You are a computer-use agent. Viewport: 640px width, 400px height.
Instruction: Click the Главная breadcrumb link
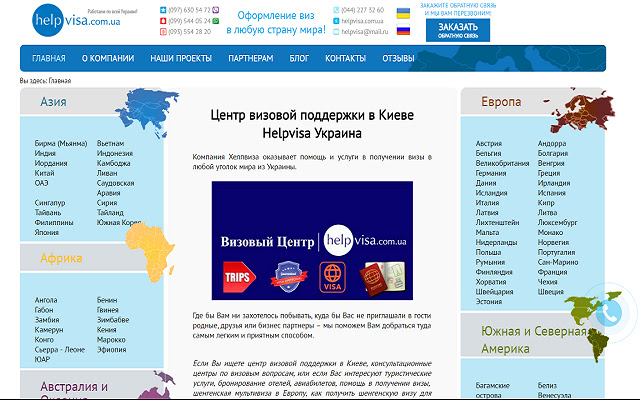pyautogui.click(x=60, y=81)
